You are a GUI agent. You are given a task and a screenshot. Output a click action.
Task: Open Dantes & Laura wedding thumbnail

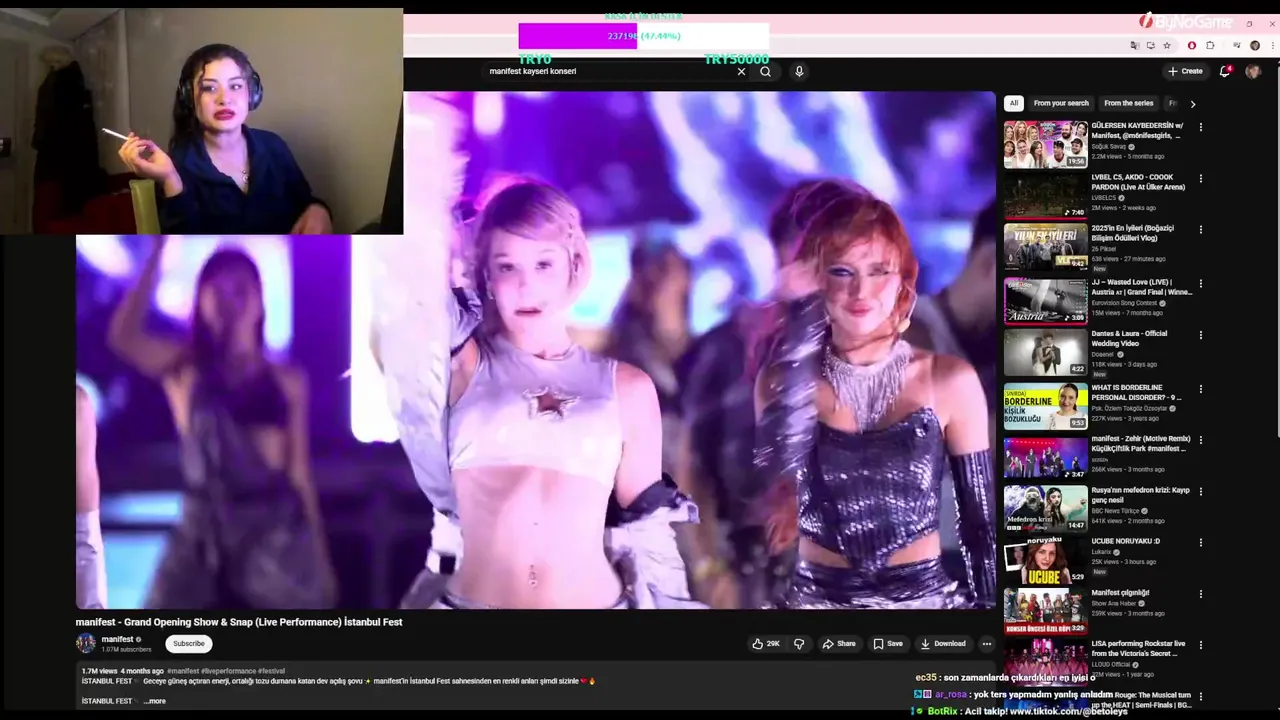(1045, 352)
